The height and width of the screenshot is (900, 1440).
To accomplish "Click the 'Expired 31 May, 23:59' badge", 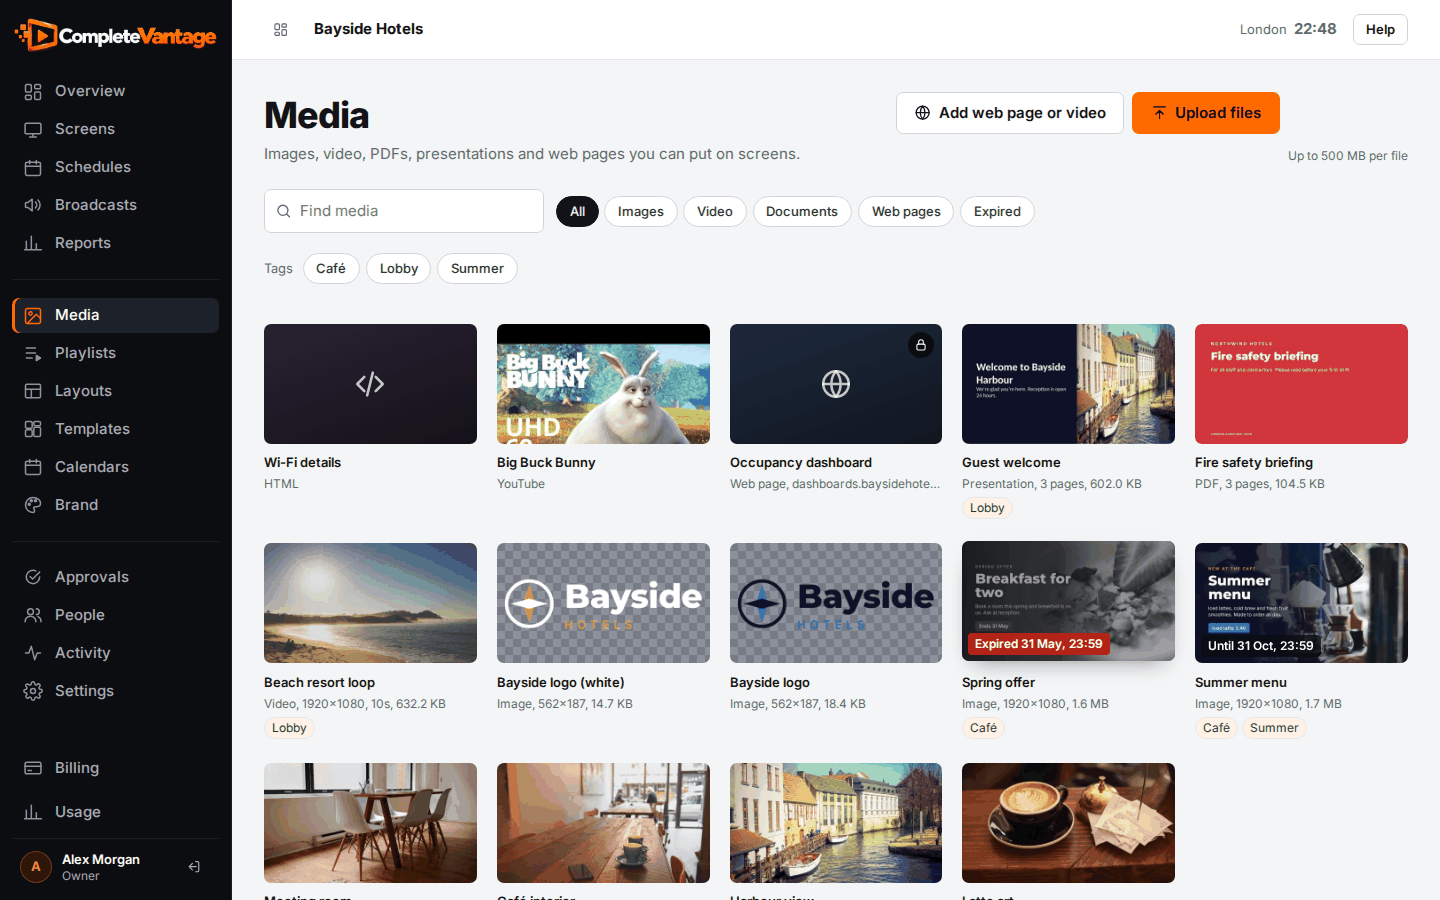I will [x=1039, y=644].
